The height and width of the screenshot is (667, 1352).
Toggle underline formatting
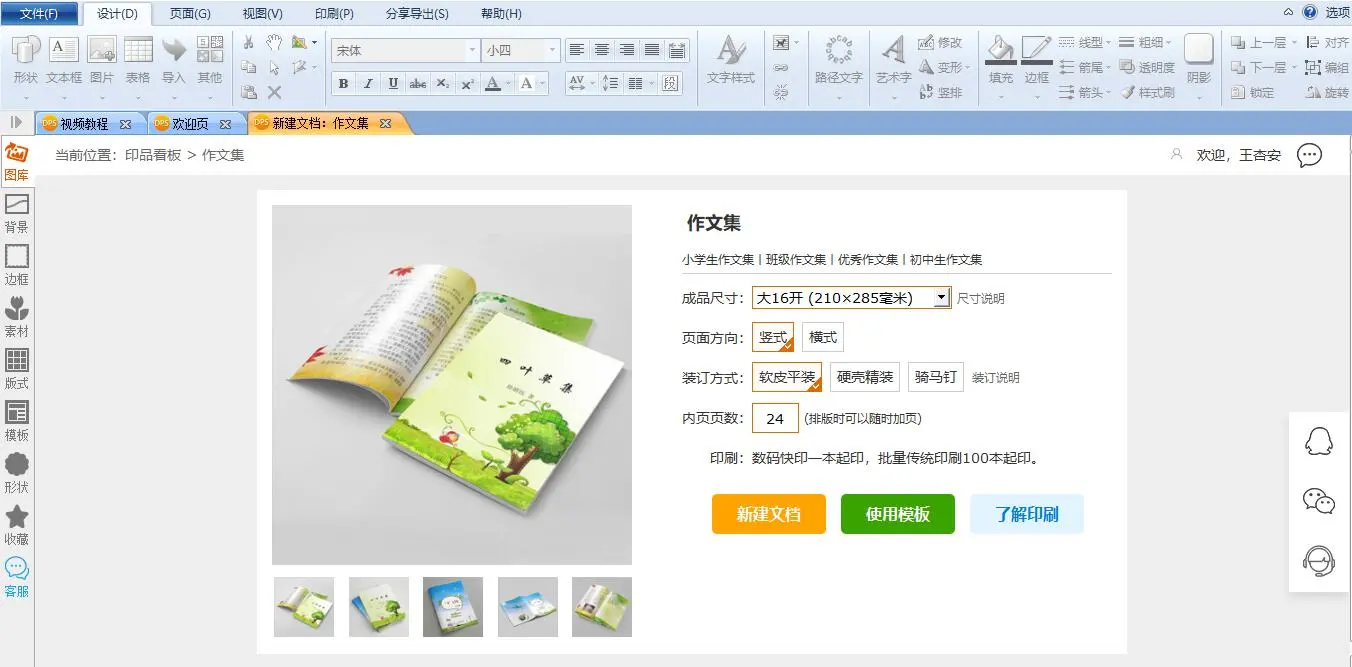click(x=393, y=84)
